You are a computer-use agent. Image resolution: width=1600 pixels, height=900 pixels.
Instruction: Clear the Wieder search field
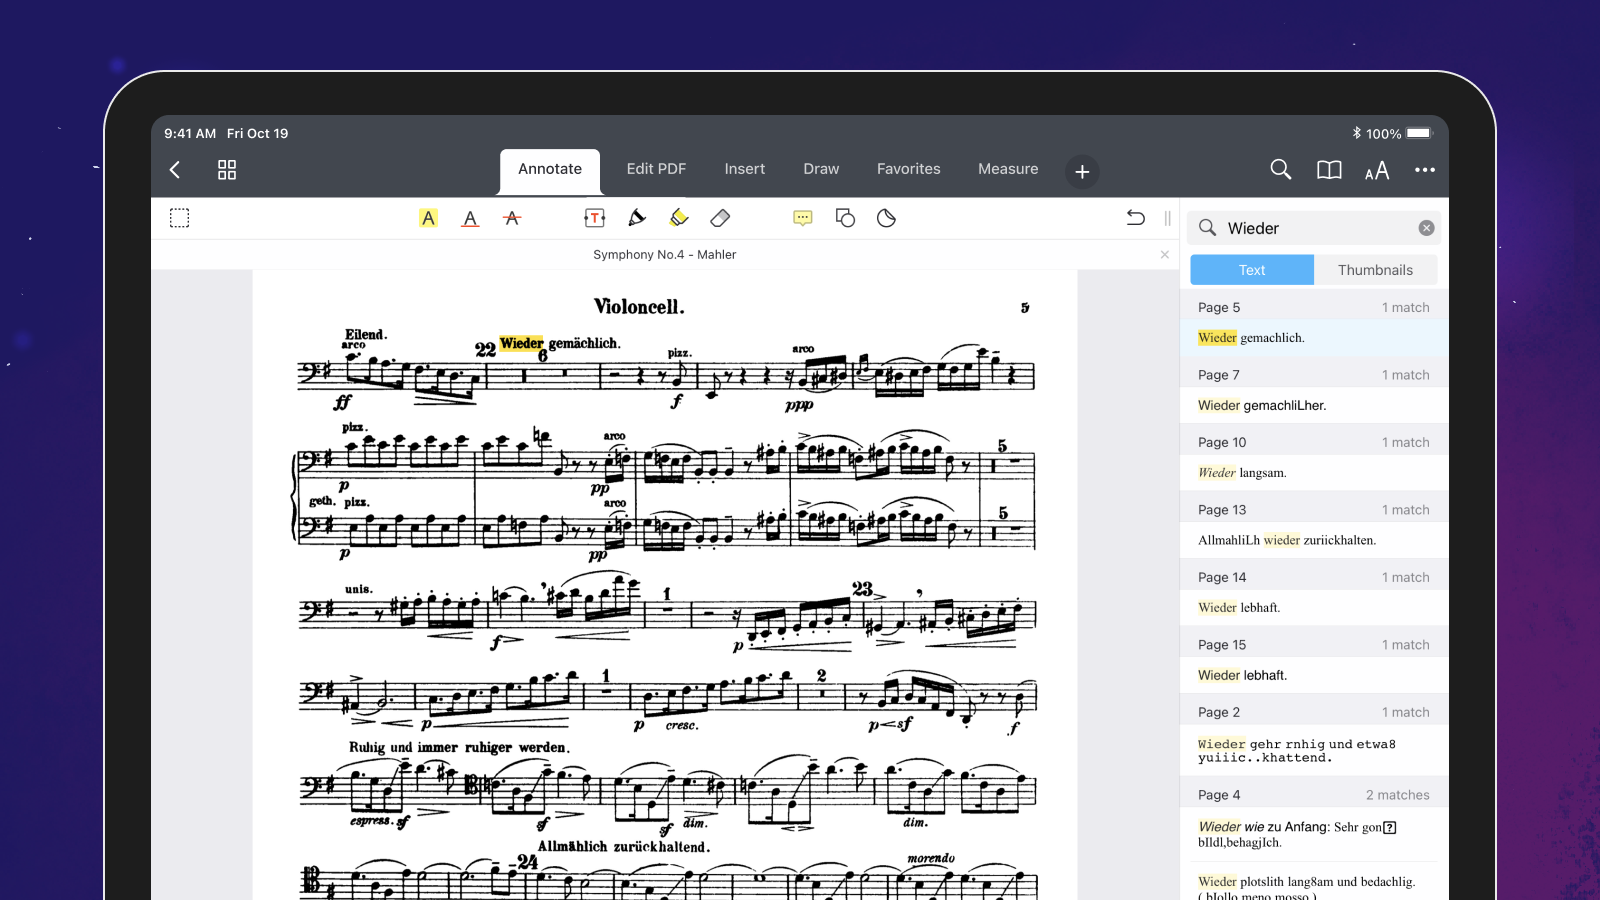pos(1427,228)
